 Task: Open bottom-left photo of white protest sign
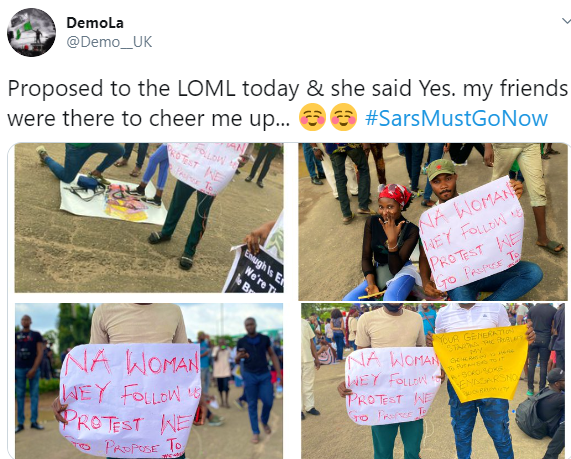[149, 381]
